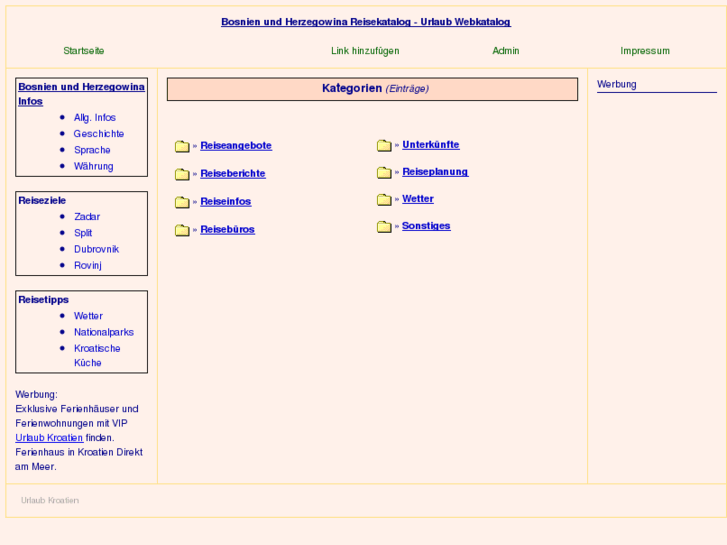Open Wetter under Reisetipps
Image resolution: width=727 pixels, height=545 pixels.
pyautogui.click(x=88, y=316)
